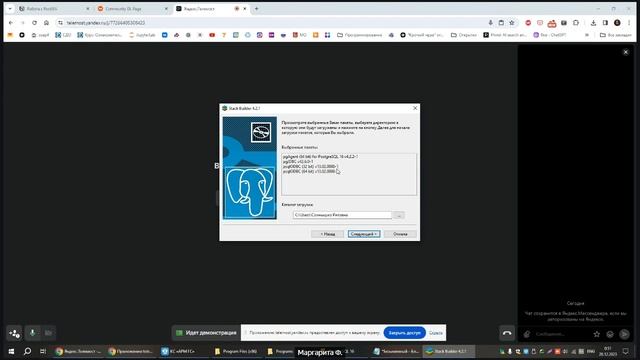Expand the hidden bookmarks chevron
640x360 pixels.
587,35
